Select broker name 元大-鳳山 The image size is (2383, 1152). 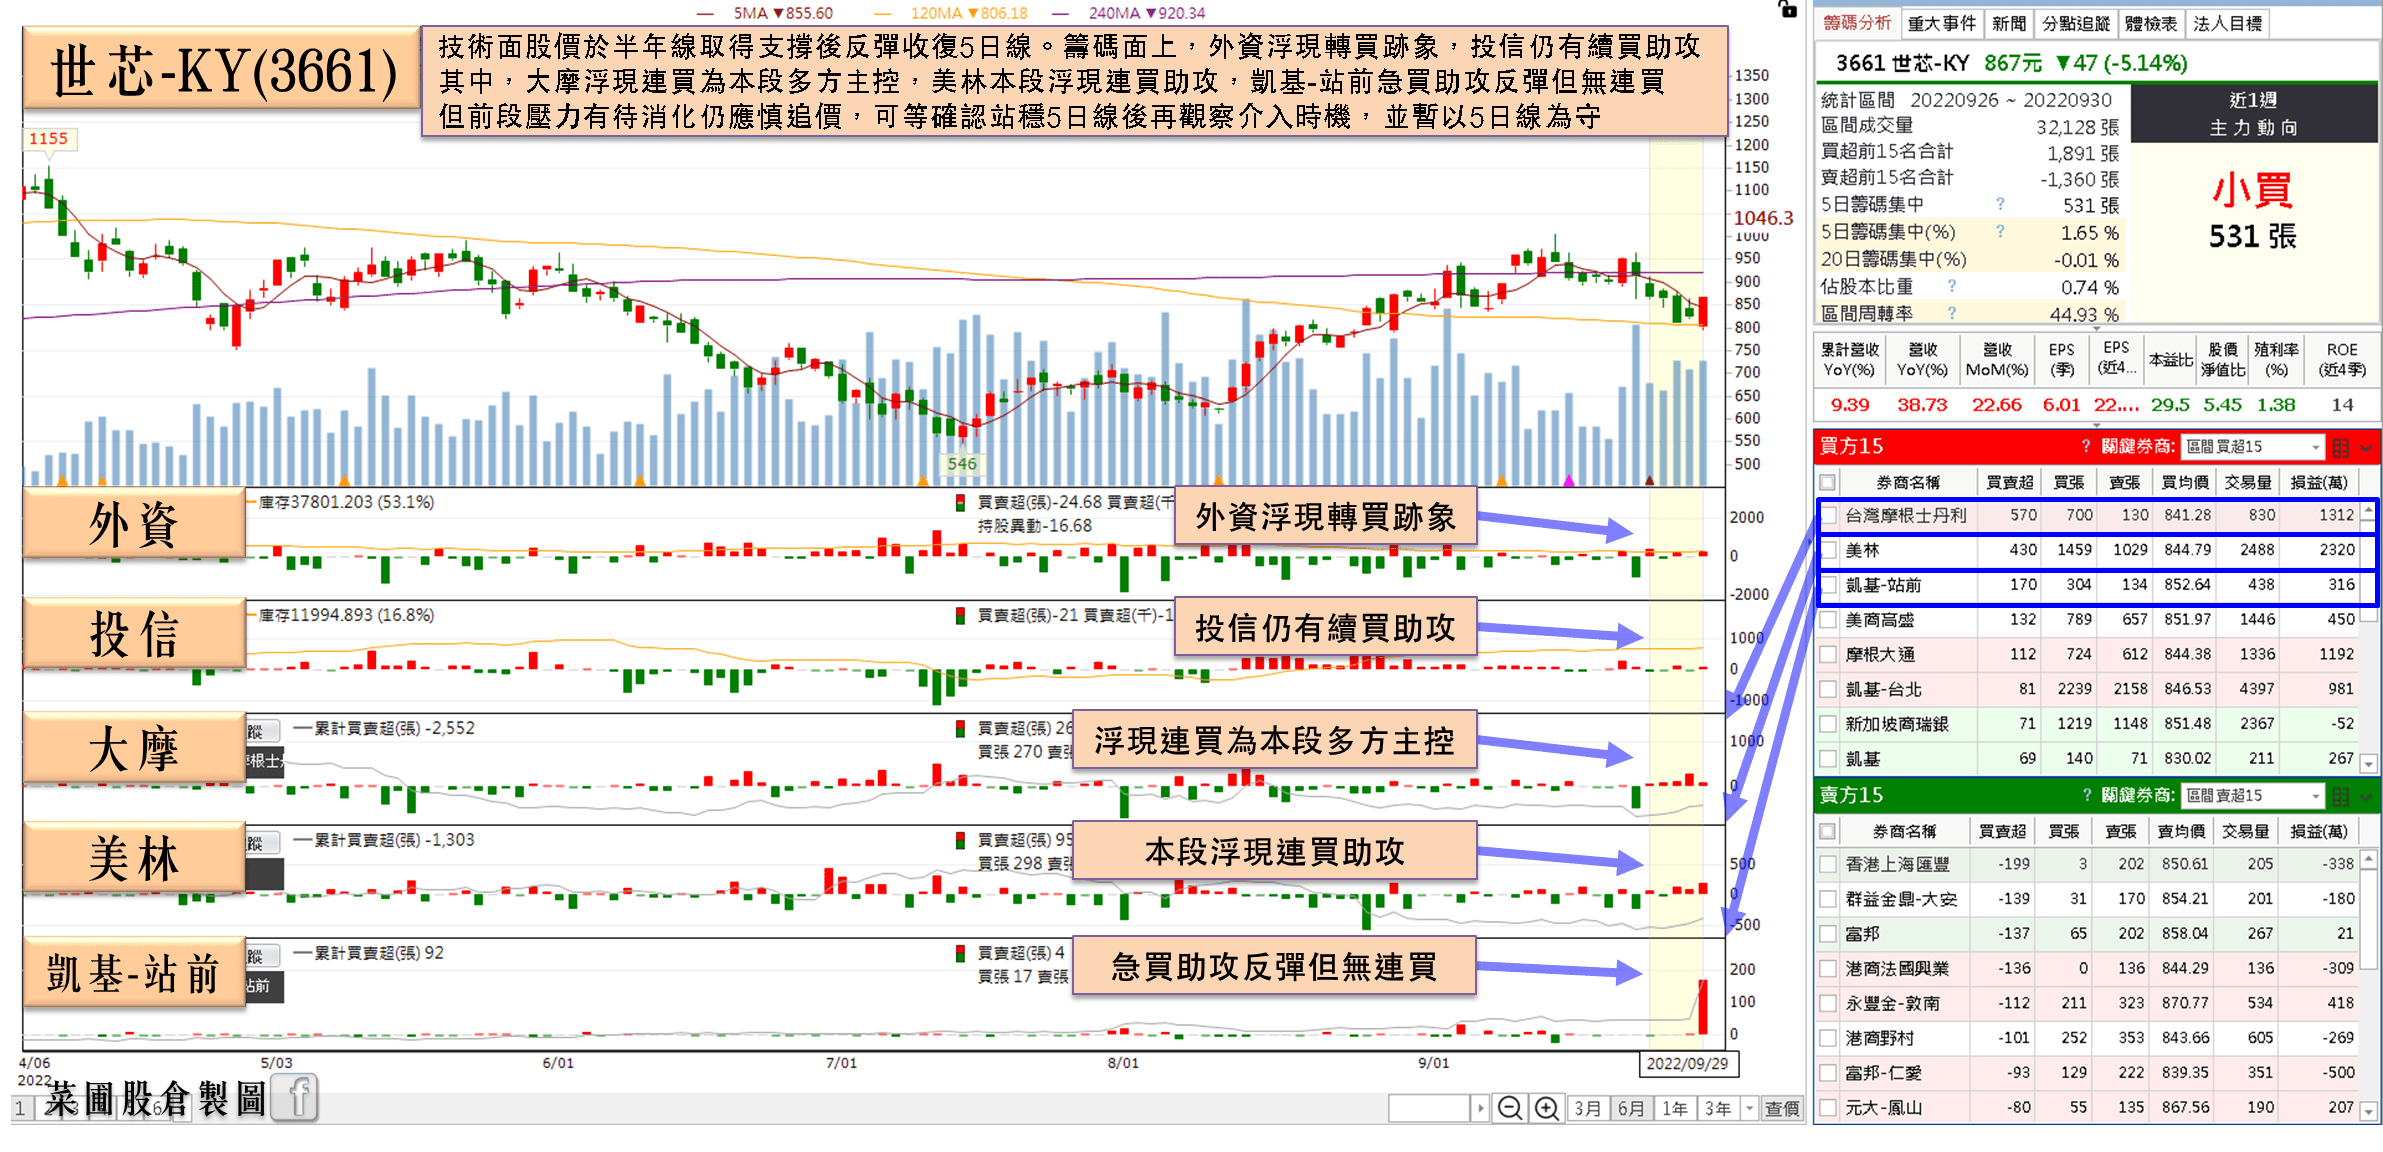(x=1883, y=1108)
